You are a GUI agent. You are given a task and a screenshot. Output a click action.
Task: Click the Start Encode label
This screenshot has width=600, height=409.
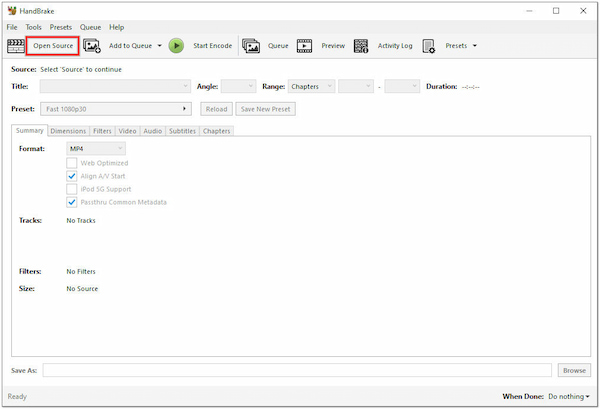[x=213, y=46]
